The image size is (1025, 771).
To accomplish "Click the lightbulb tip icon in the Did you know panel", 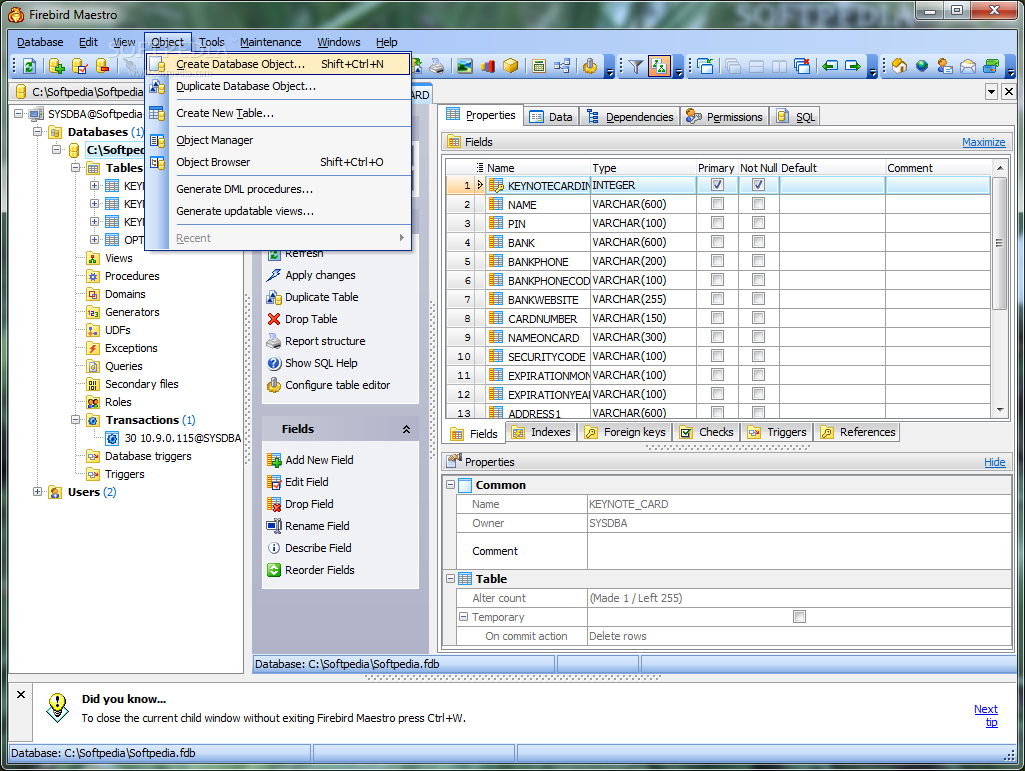I will (58, 708).
